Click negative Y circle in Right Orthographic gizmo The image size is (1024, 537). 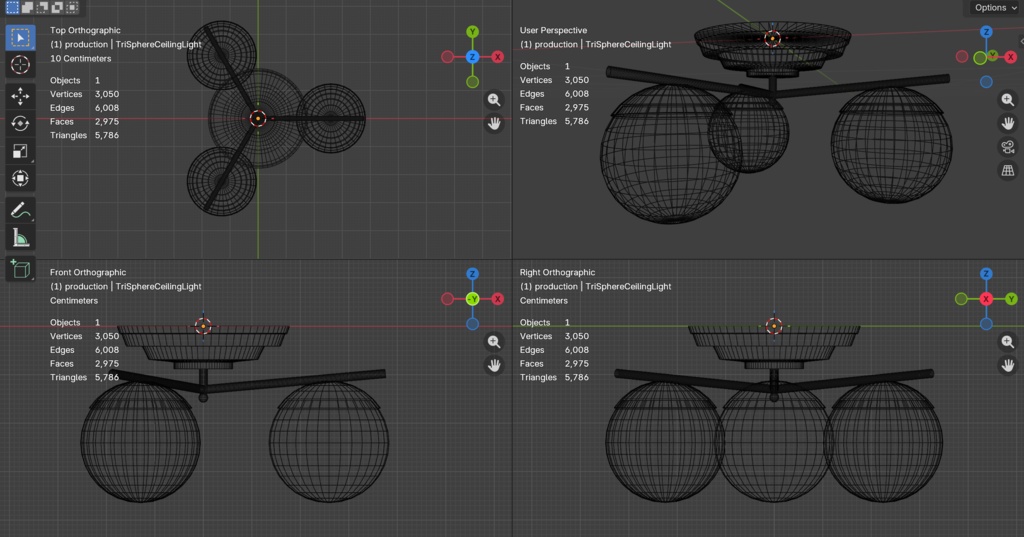961,299
